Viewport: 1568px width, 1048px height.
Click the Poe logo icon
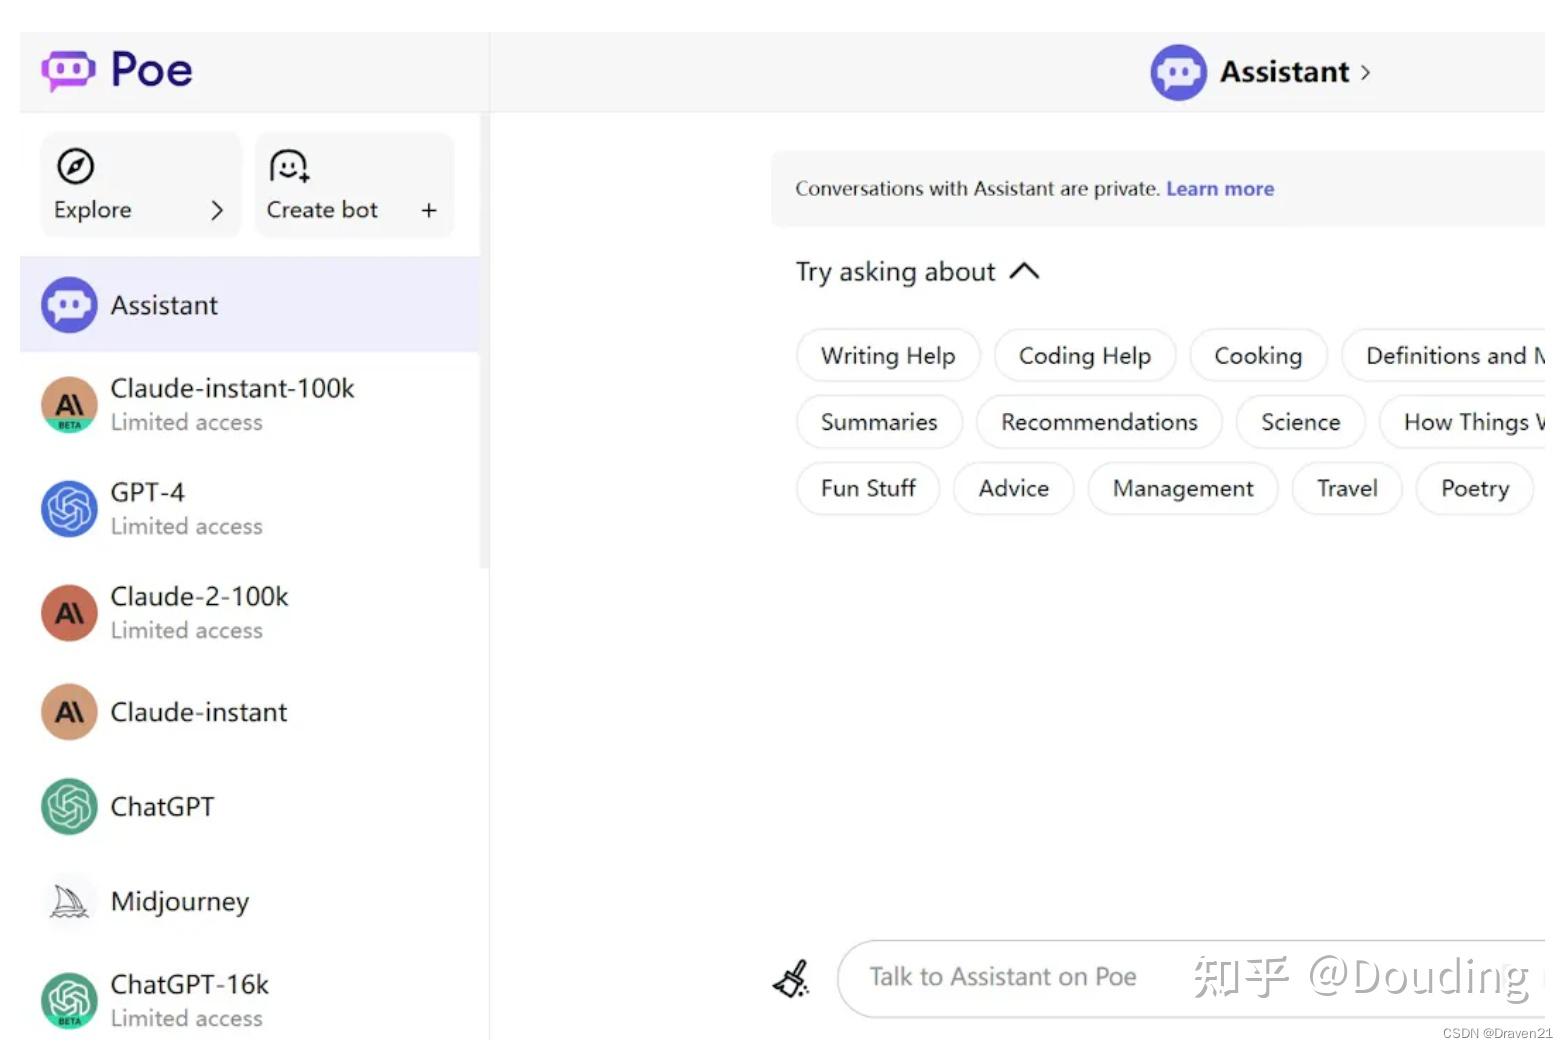[68, 70]
